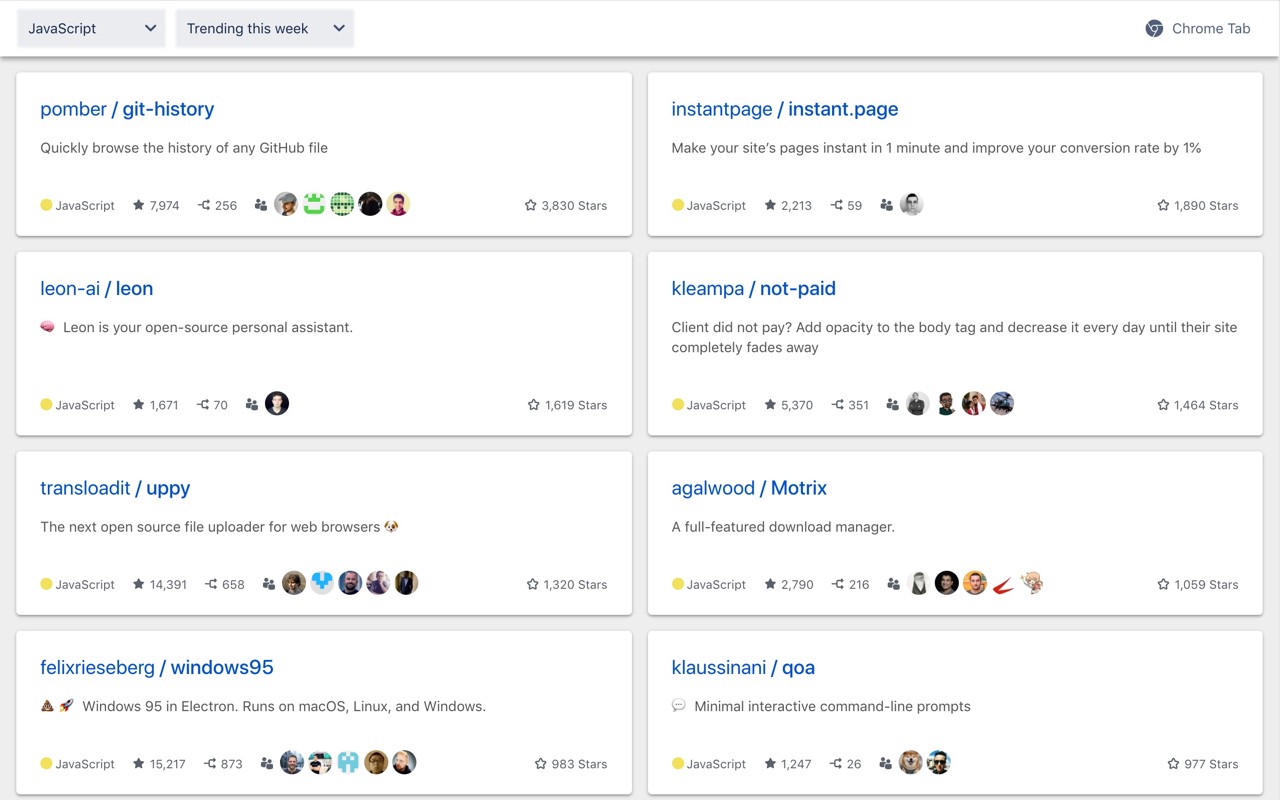This screenshot has height=800, width=1280.
Task: Click the first contributor avatar on Motrix
Action: 919,583
